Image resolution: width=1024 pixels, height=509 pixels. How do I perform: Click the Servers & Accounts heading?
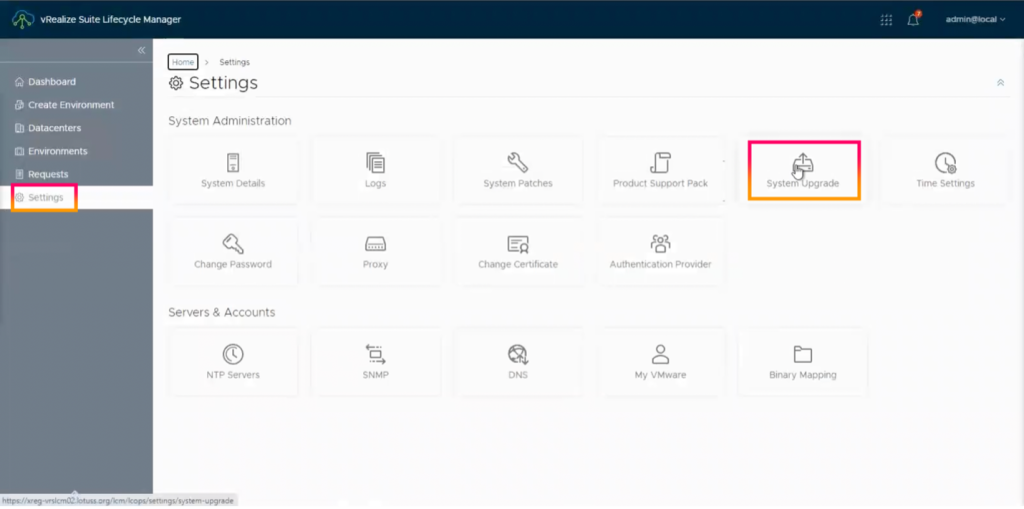coord(222,312)
